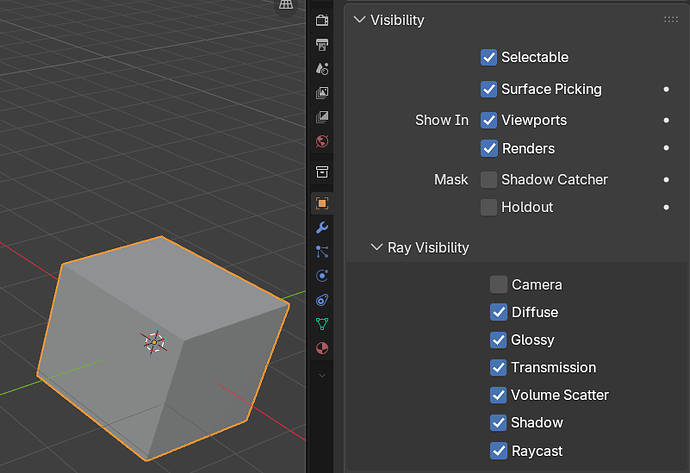Enable the Holdout checkbox
This screenshot has width=690, height=473.
(x=489, y=207)
